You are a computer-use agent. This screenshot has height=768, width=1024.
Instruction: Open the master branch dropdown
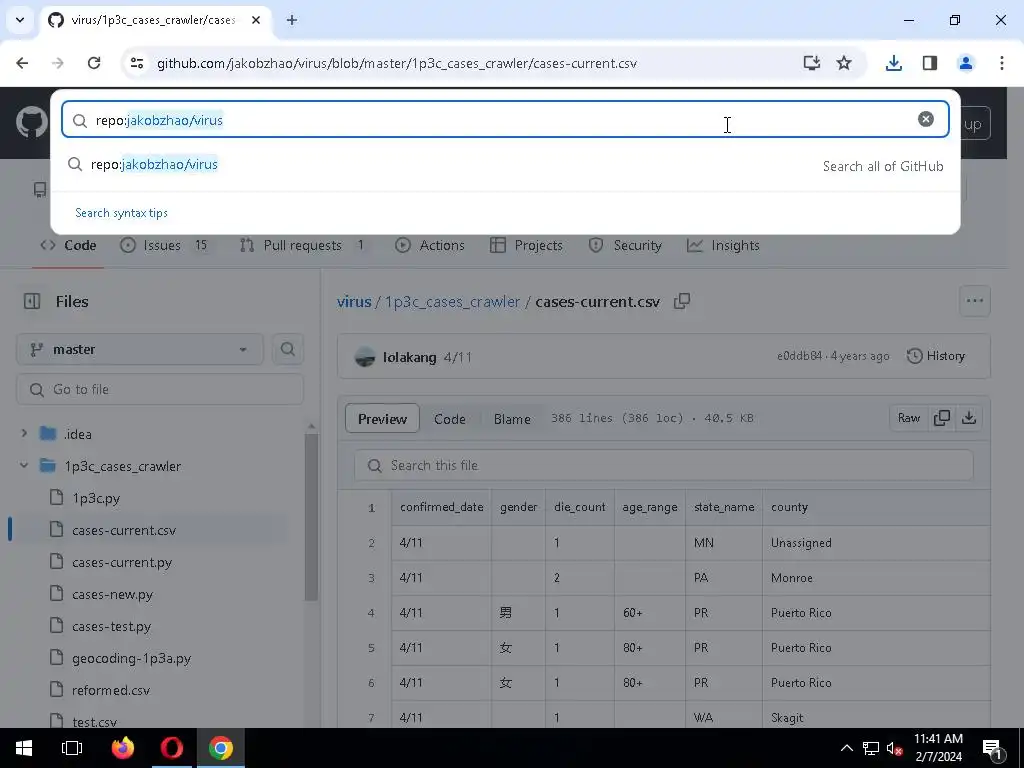[x=140, y=349]
